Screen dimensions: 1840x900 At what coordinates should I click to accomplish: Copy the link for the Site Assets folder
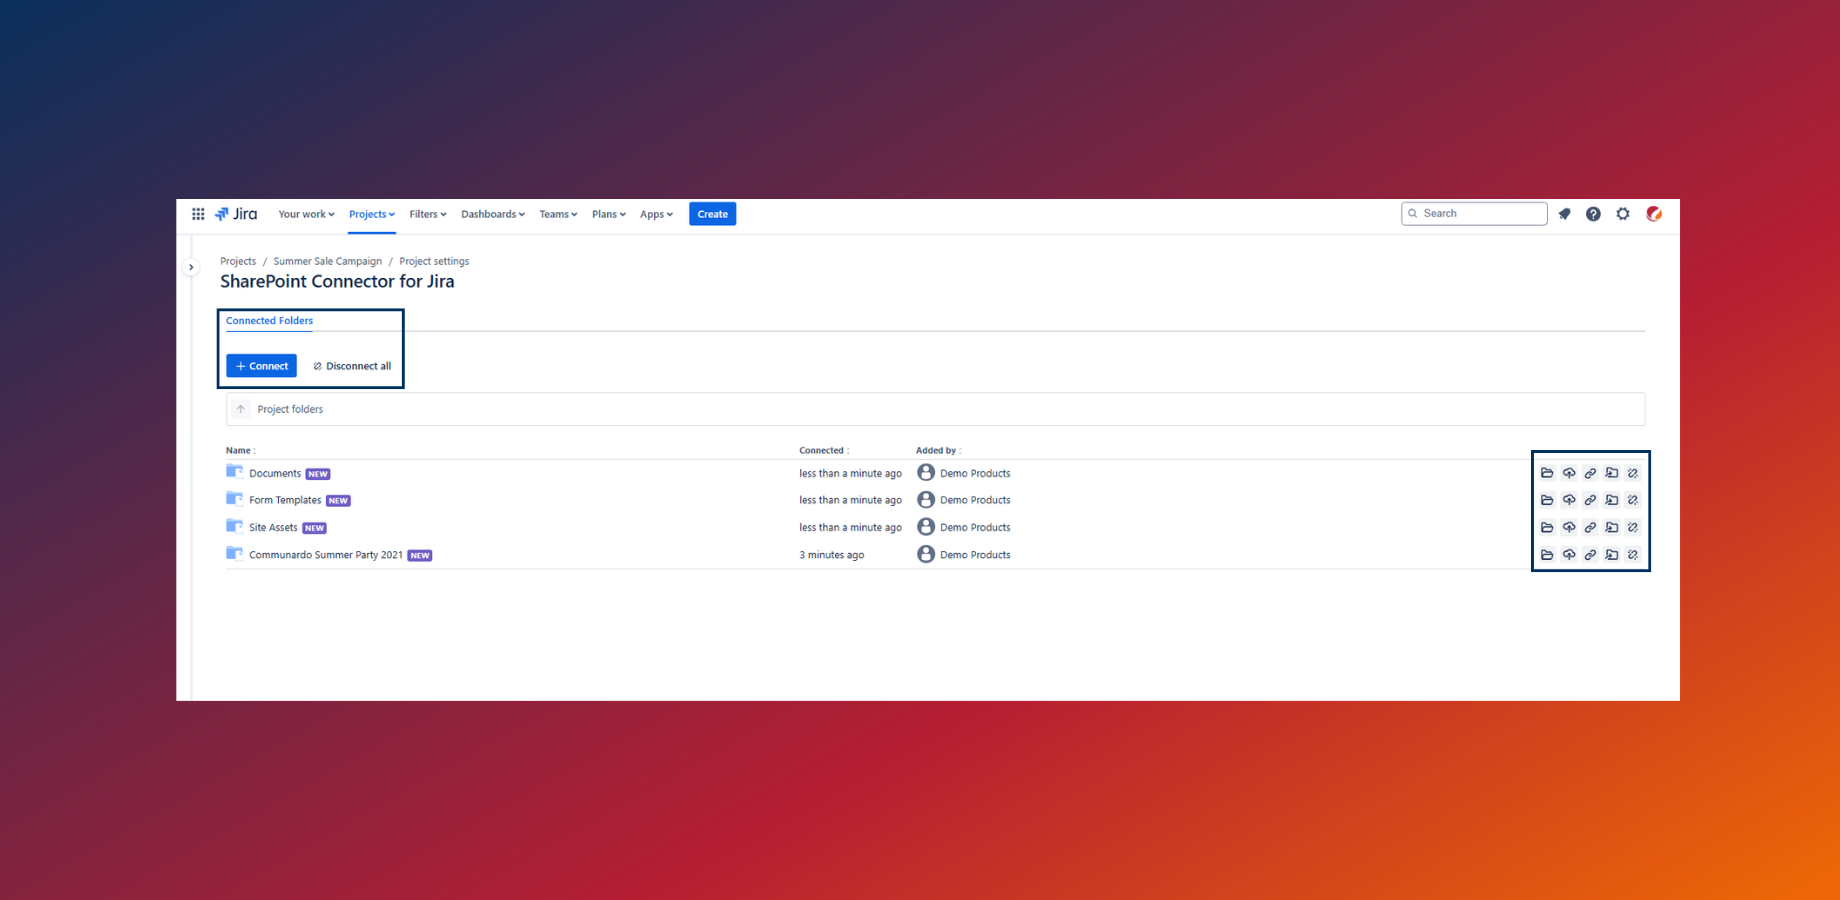[1590, 527]
